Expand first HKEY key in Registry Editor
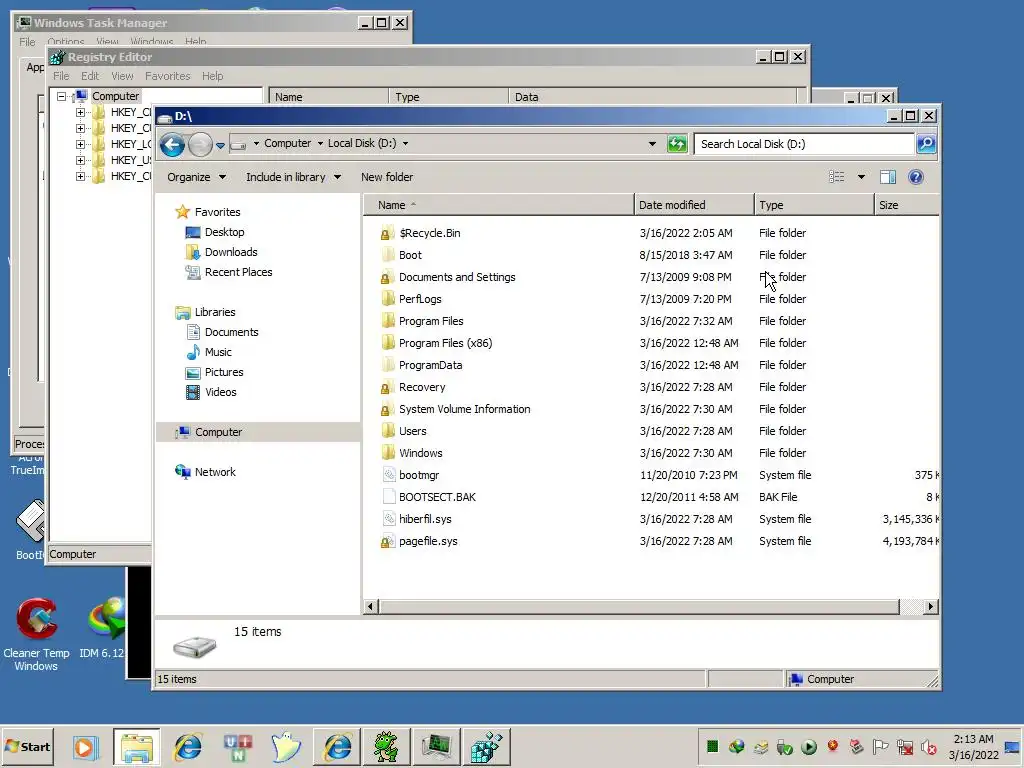Screen dimensions: 1024x768 80,112
